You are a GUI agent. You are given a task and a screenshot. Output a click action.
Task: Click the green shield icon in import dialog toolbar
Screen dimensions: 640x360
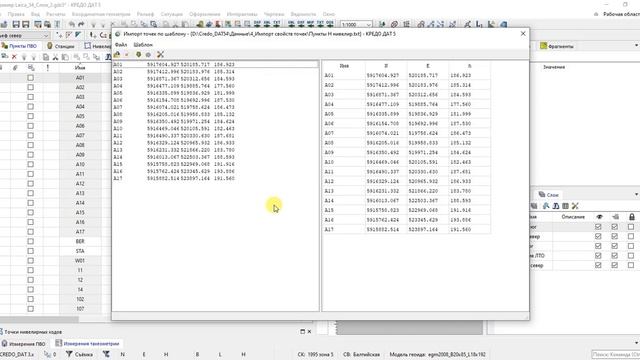click(x=138, y=54)
